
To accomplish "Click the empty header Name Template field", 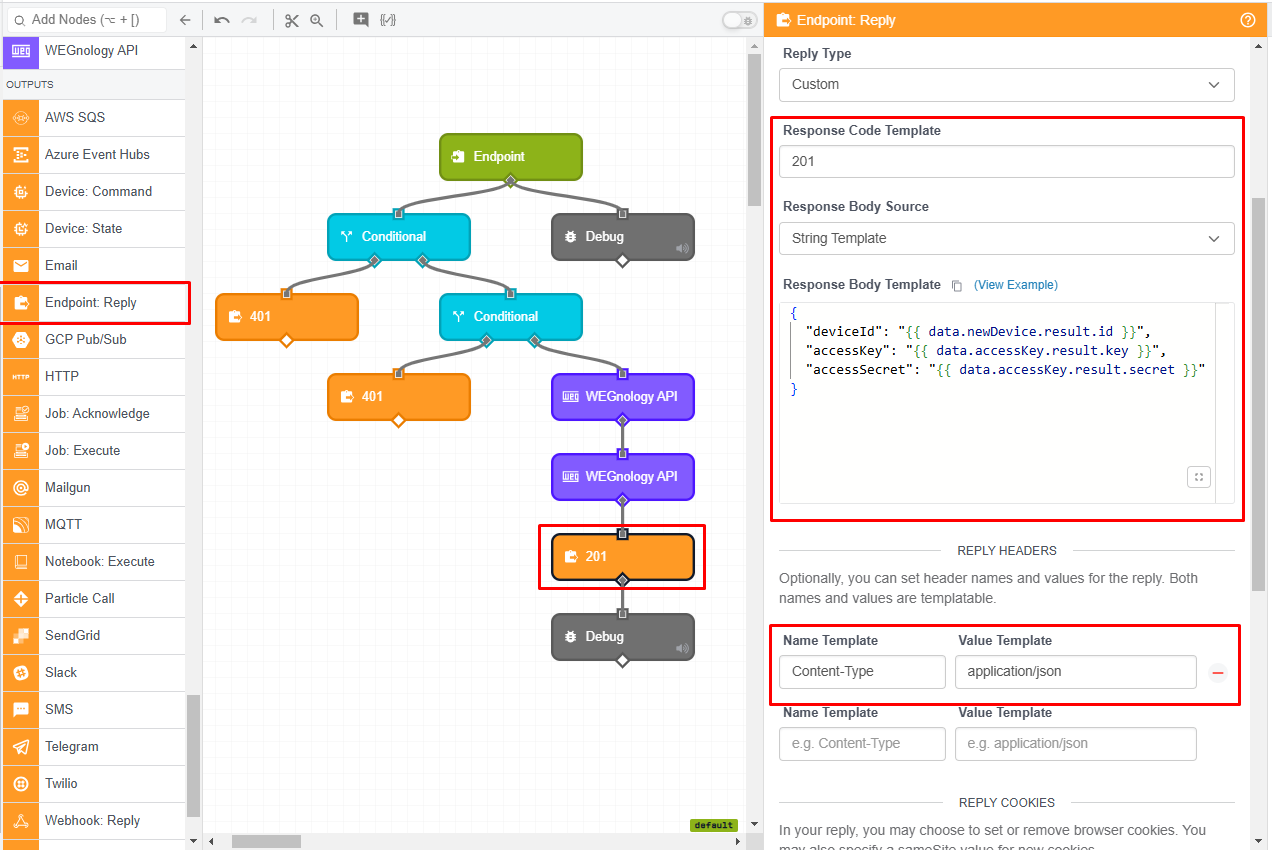I will tap(863, 744).
